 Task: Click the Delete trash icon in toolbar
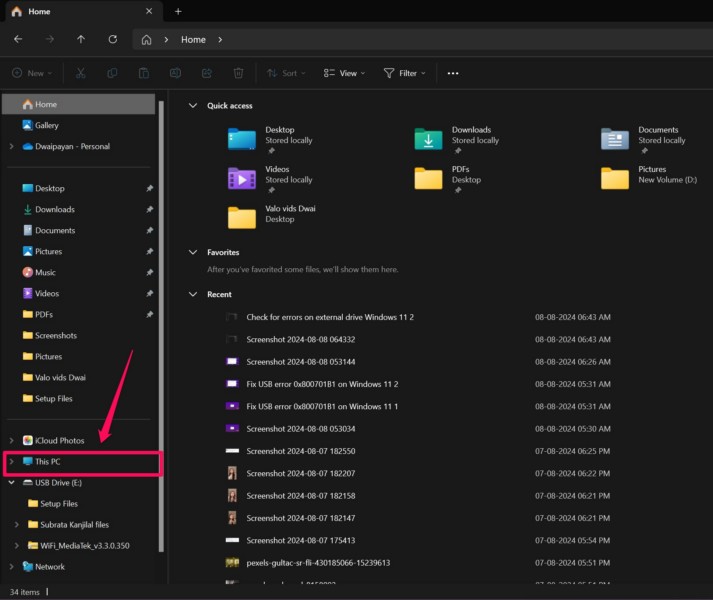coord(238,73)
